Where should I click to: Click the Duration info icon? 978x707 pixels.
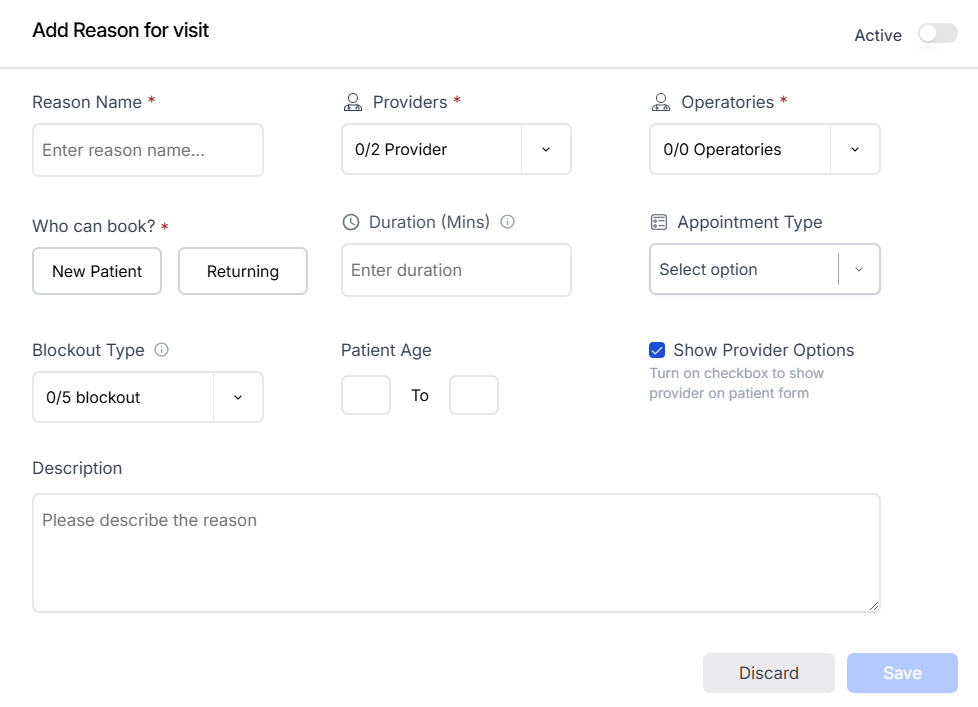pos(507,222)
